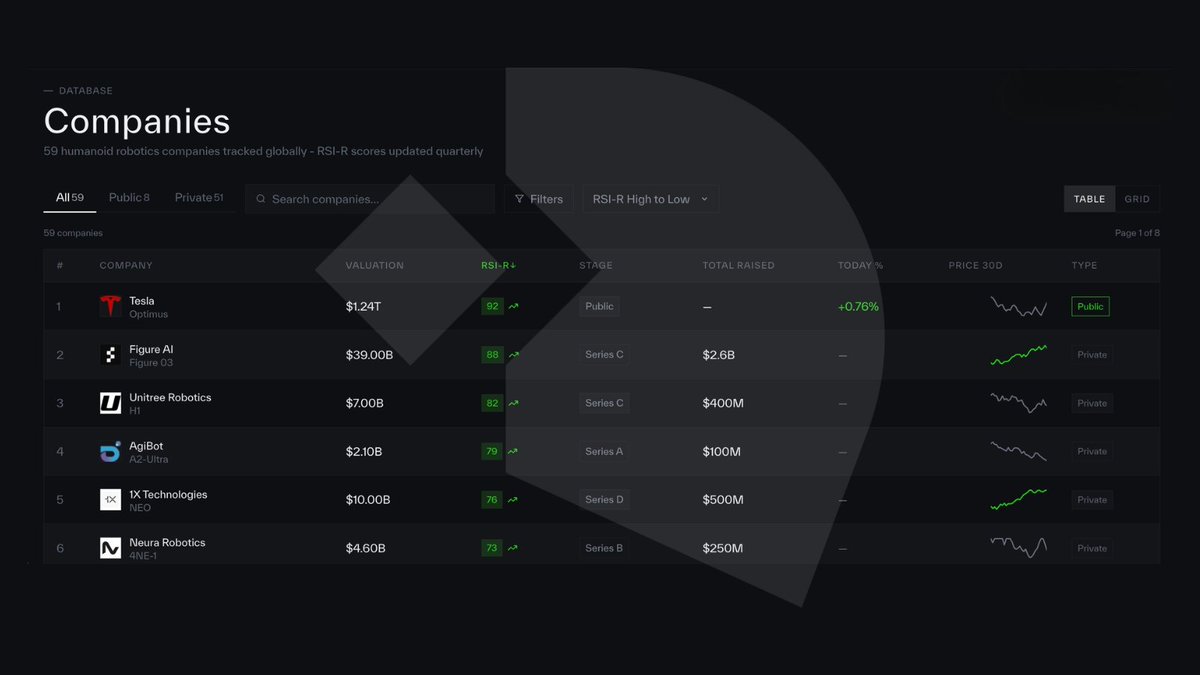The width and height of the screenshot is (1200, 675).
Task: Click AgiBot's 30-day price sparkline
Action: point(1019,451)
